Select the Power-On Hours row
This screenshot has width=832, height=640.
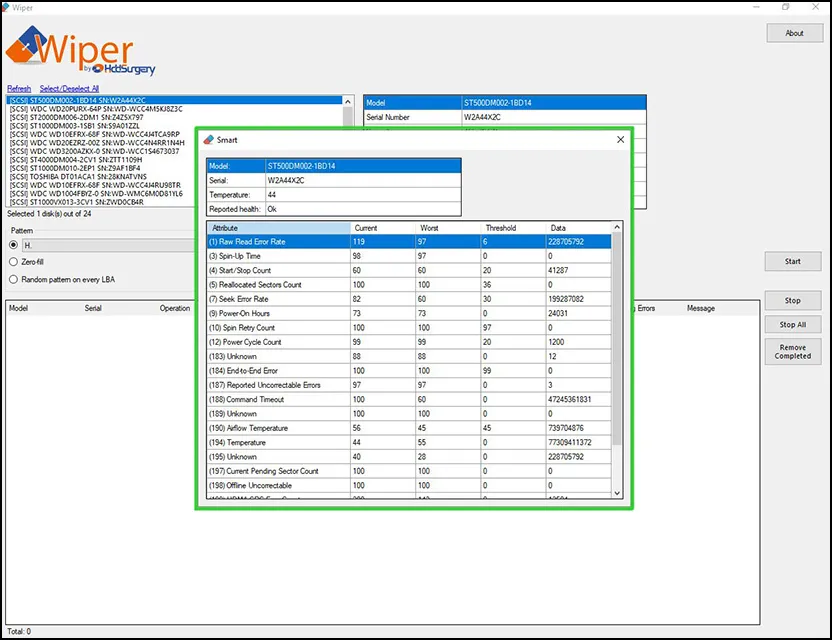coord(409,313)
